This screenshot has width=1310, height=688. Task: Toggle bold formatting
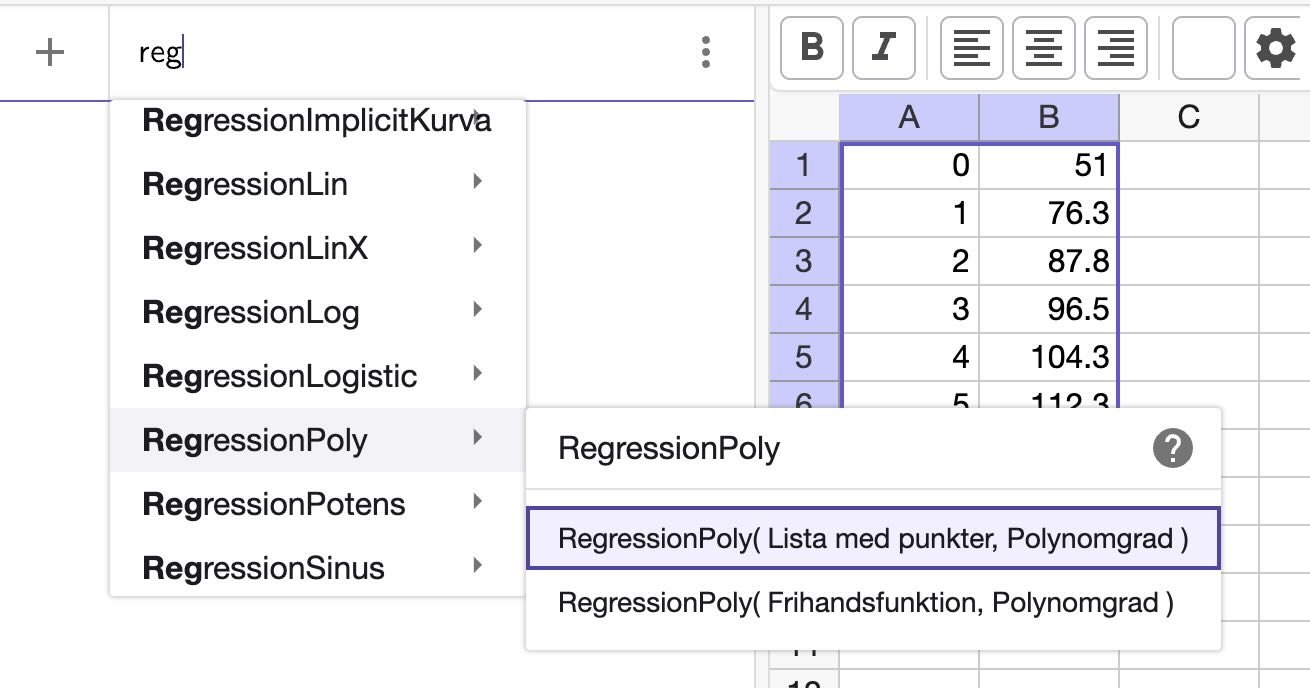click(x=811, y=47)
